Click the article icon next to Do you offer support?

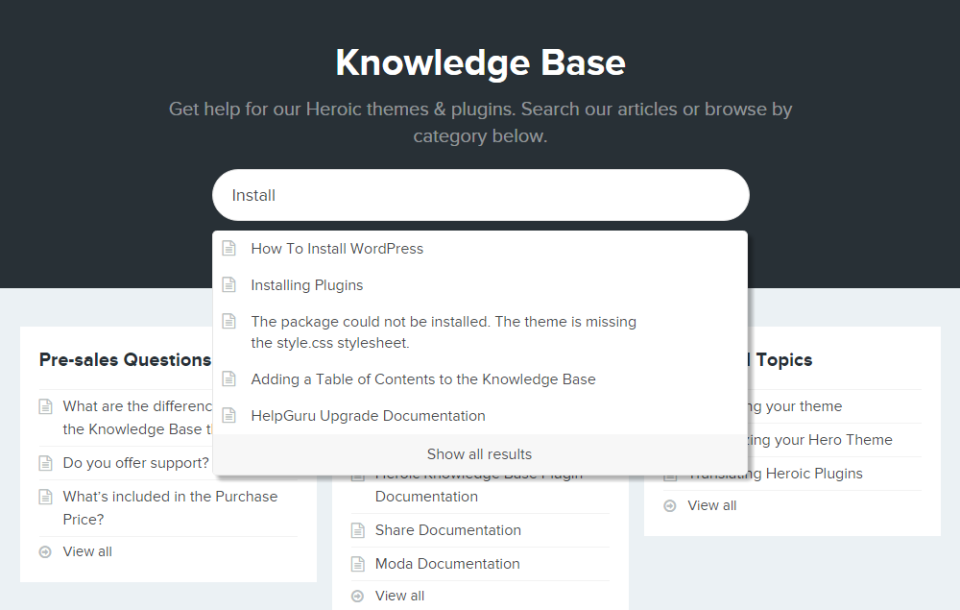44,462
